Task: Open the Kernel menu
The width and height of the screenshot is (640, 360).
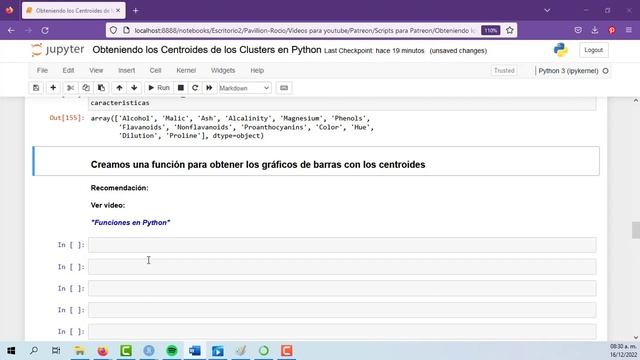Action: (x=186, y=70)
